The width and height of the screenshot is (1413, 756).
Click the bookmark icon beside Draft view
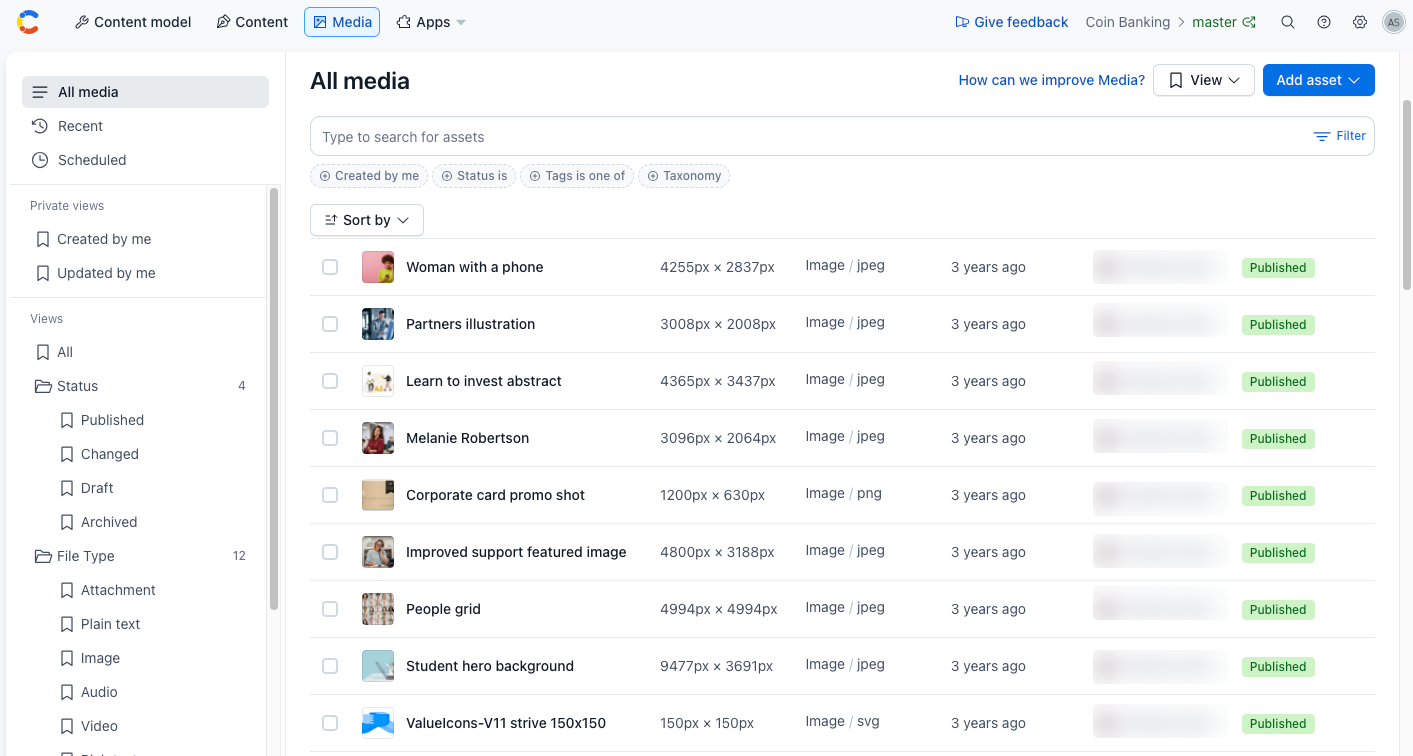point(66,488)
